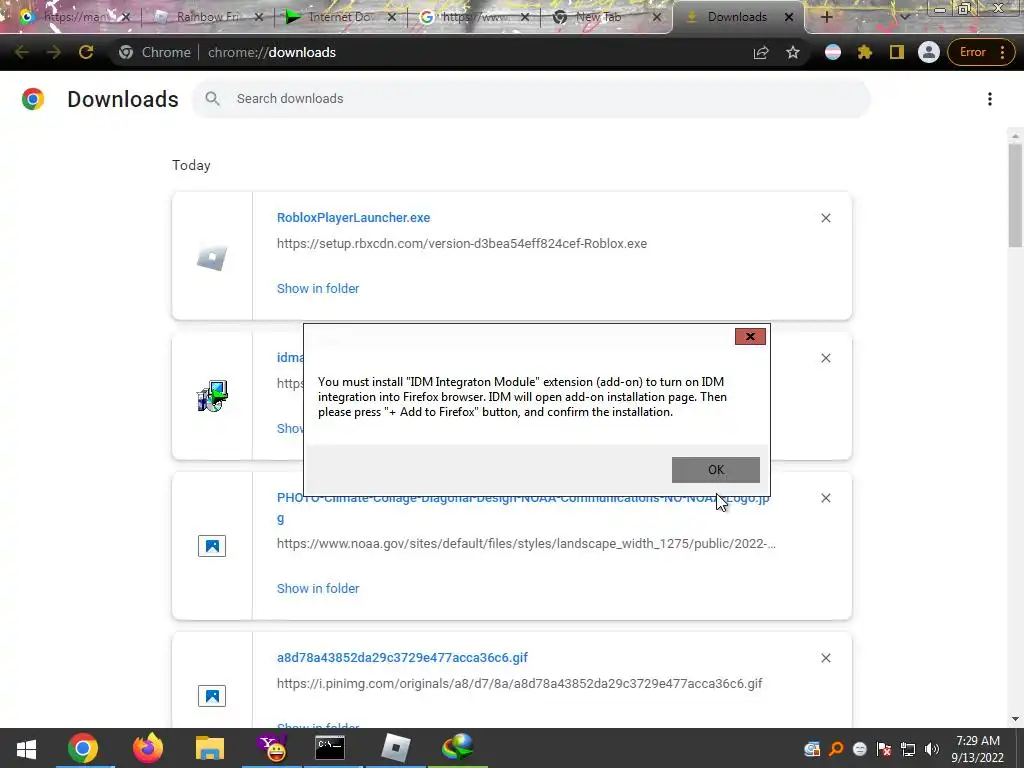Screen dimensions: 1024x768
Task: Remove the idman download entry from list
Action: 825,358
